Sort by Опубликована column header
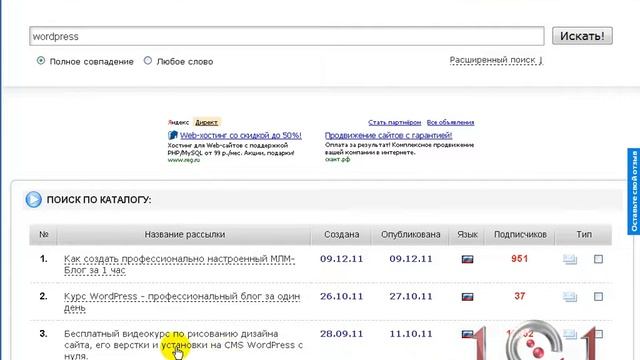640x360 pixels. (x=411, y=235)
